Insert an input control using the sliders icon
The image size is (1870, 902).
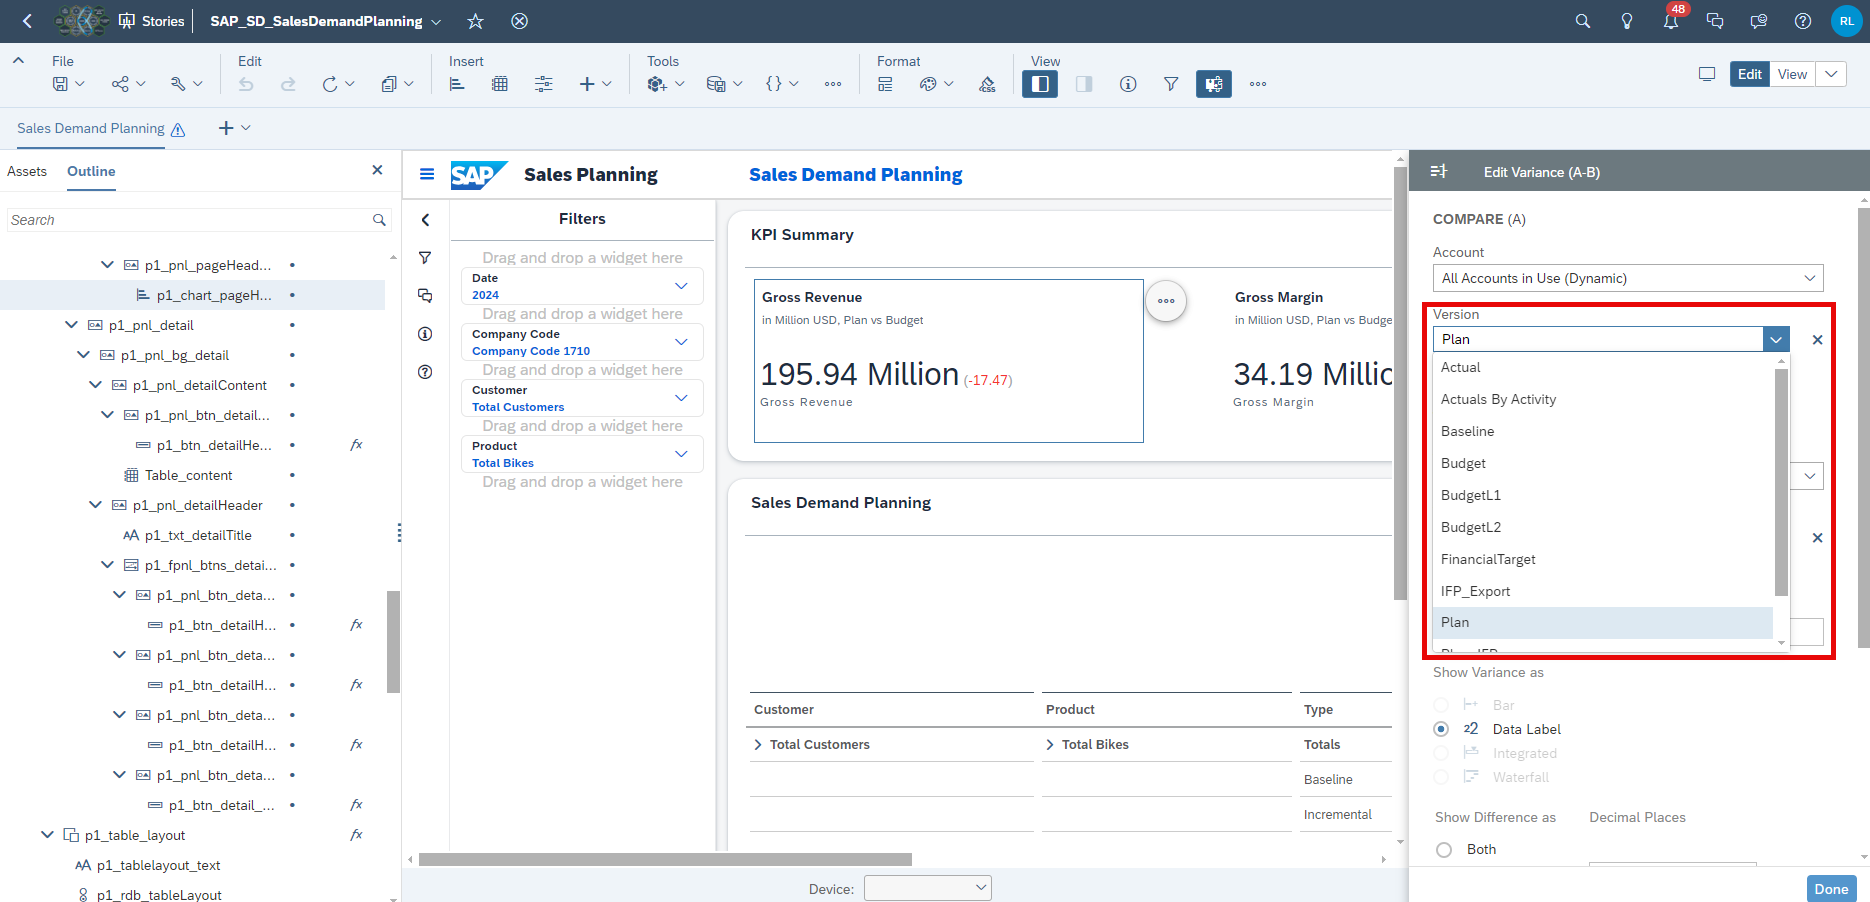click(x=543, y=84)
